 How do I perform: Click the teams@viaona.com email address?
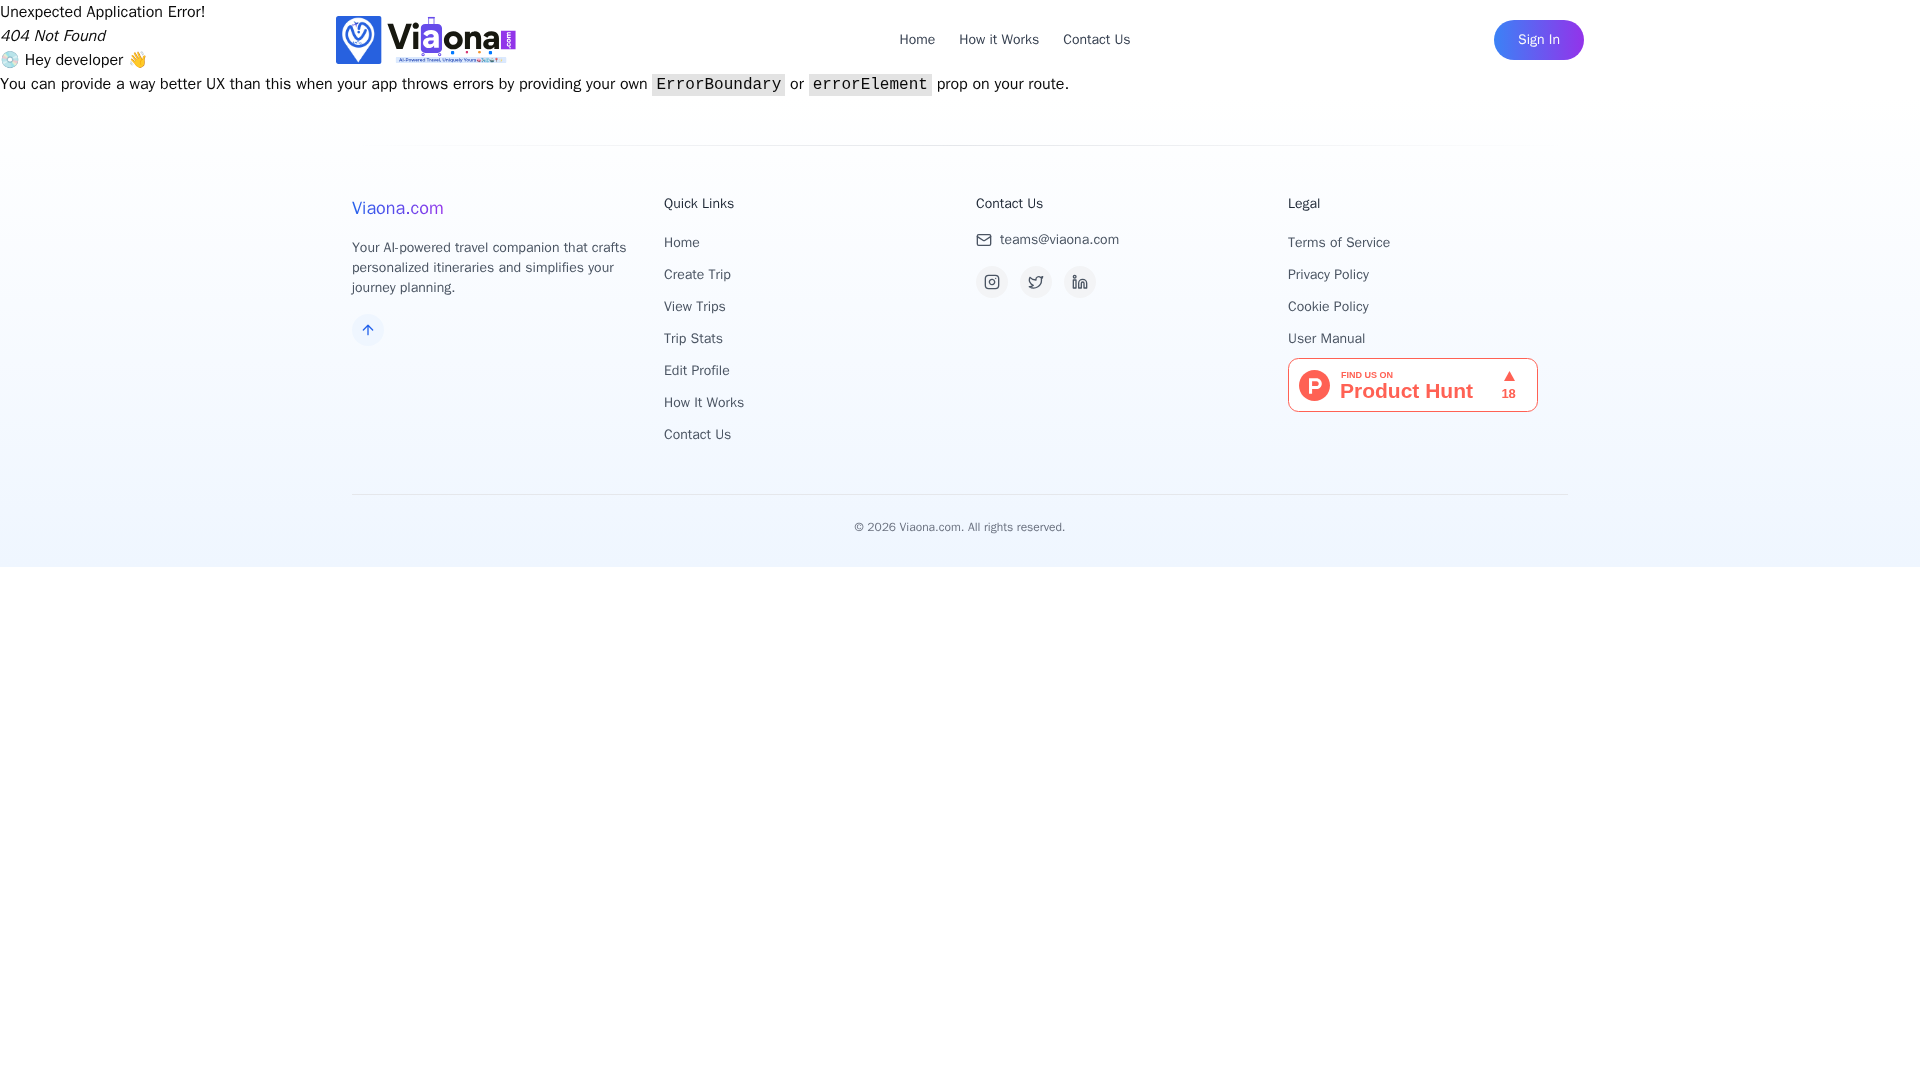[x=1059, y=240]
